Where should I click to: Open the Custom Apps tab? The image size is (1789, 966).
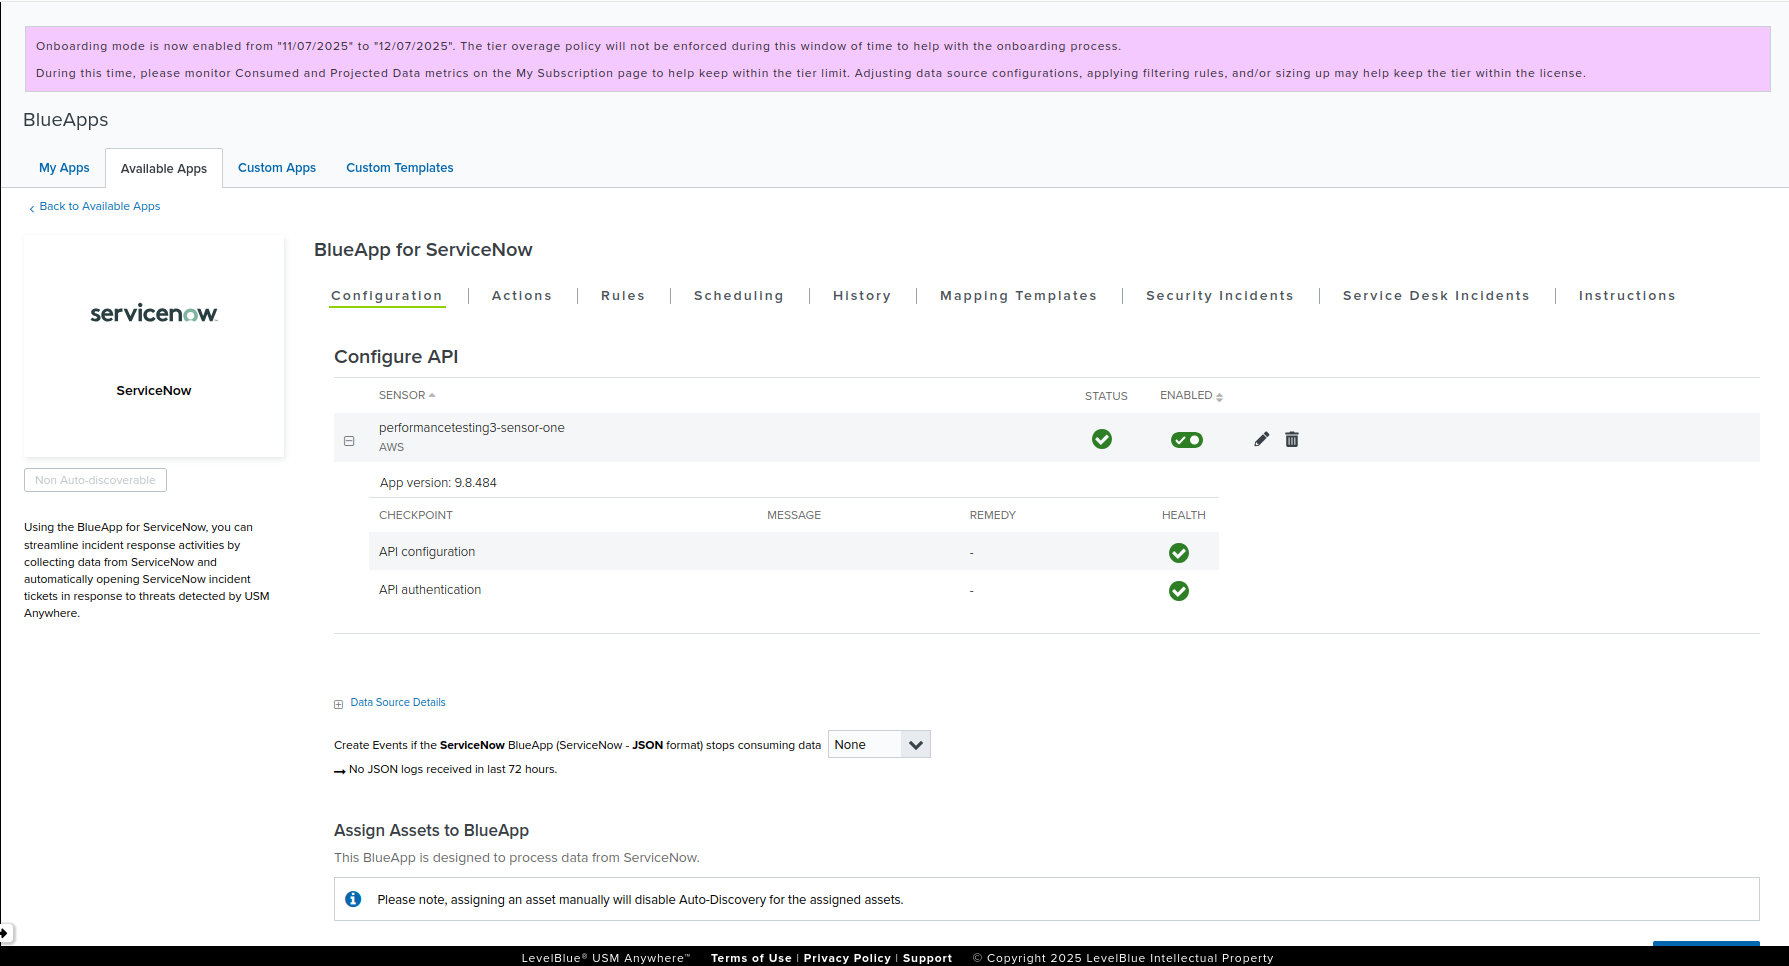pos(277,168)
